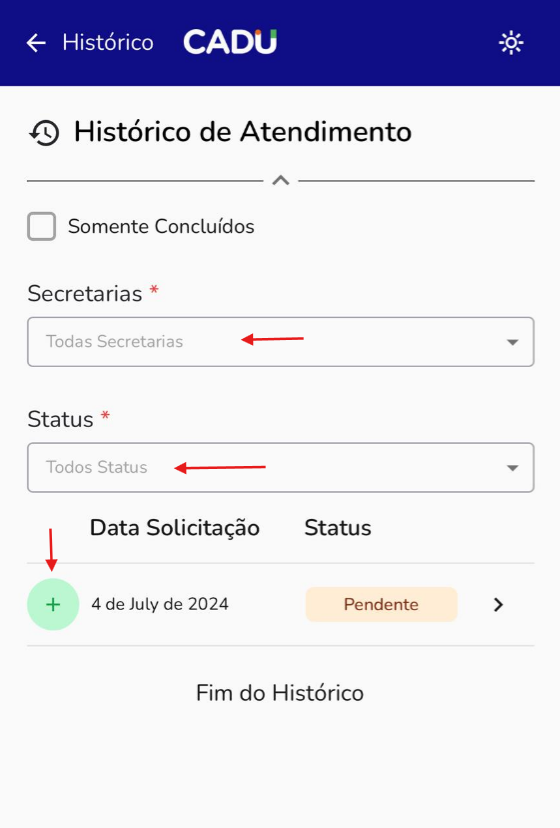Expand the 4 de July entry with the green plus

[x=53, y=605]
